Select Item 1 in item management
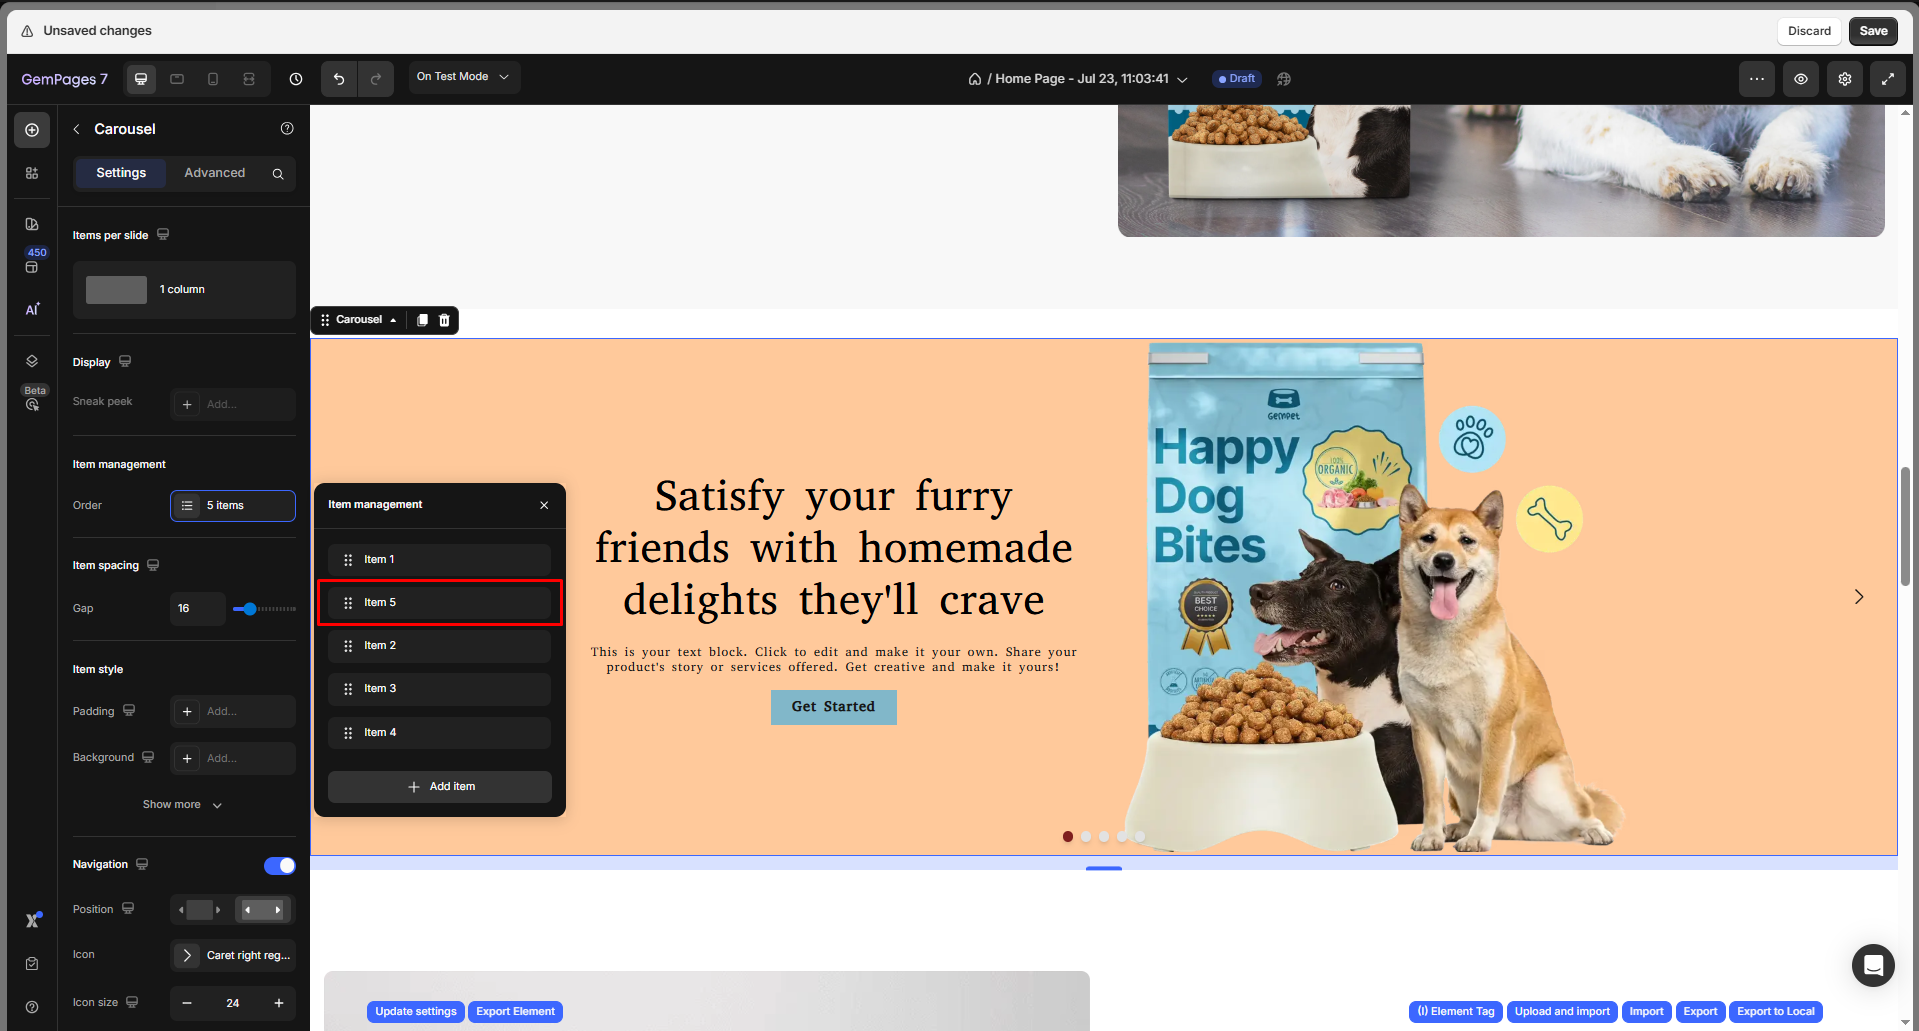Viewport: 1919px width, 1031px height. point(440,560)
